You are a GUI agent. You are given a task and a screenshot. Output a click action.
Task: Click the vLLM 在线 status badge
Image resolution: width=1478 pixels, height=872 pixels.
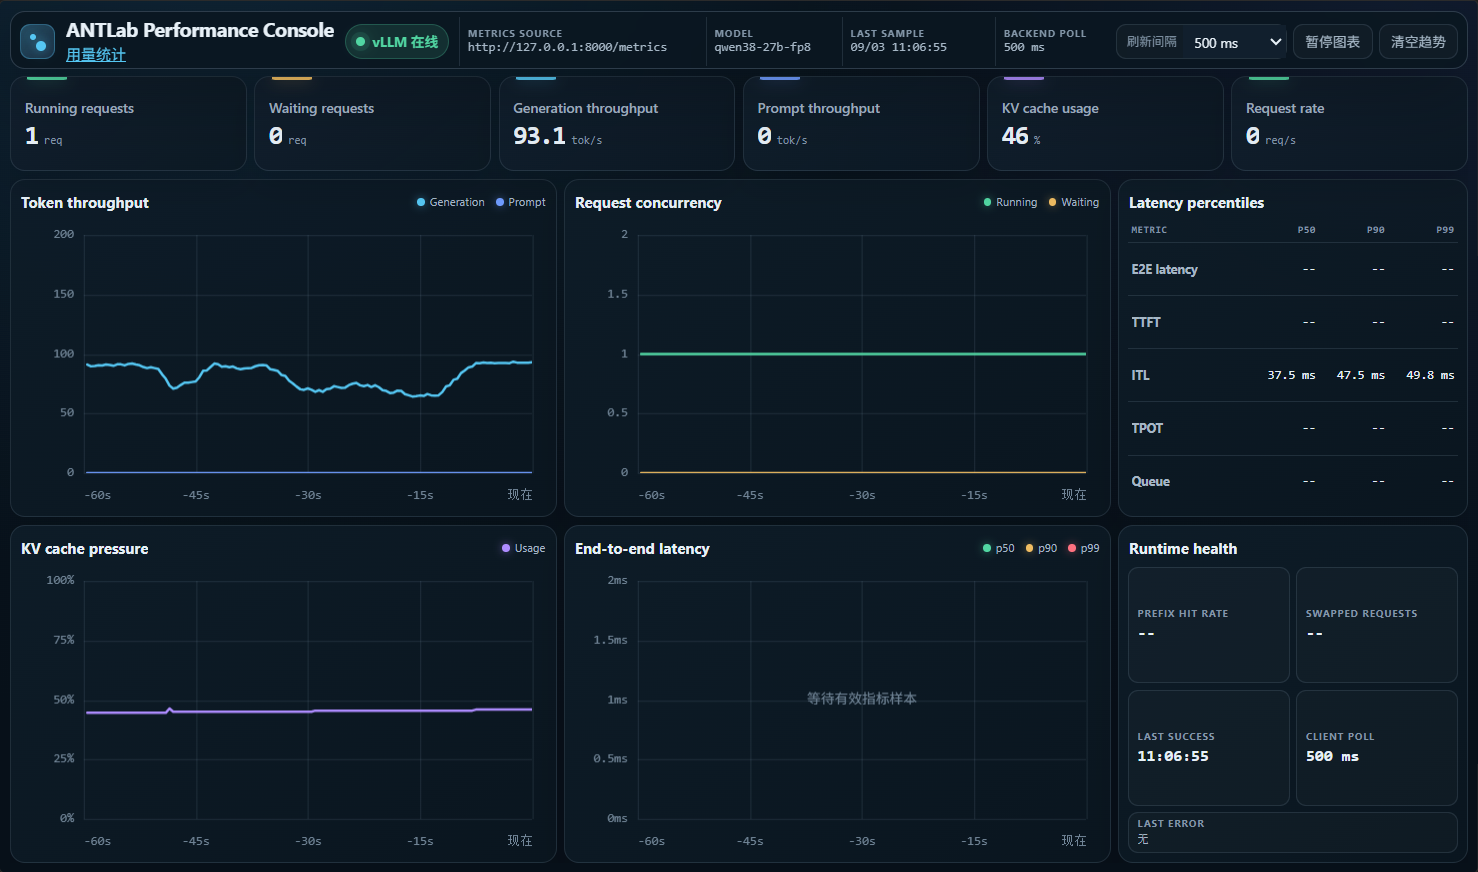point(397,42)
